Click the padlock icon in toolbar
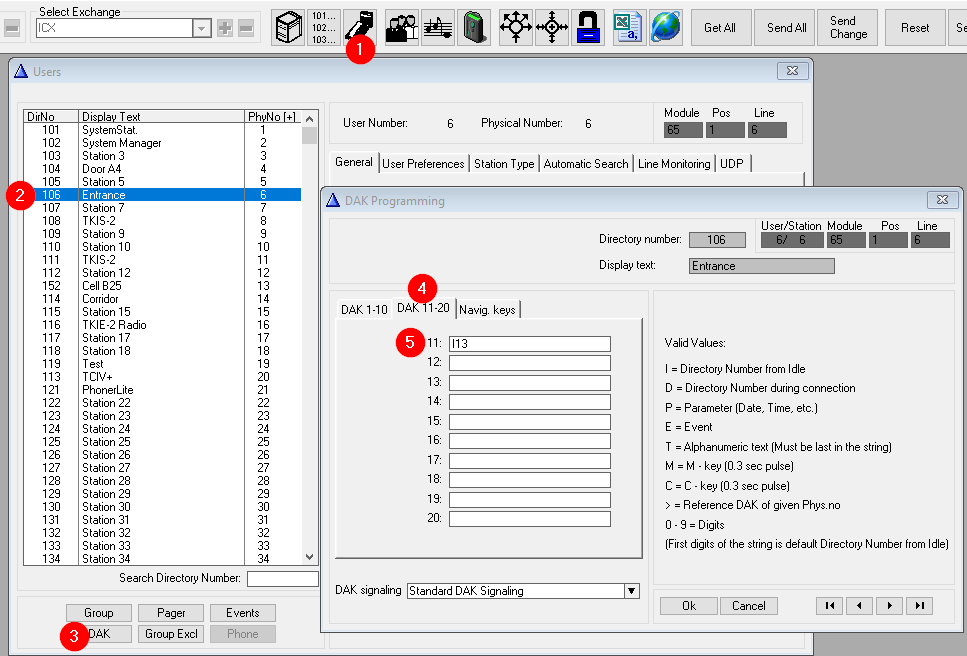967x656 pixels. [x=588, y=28]
